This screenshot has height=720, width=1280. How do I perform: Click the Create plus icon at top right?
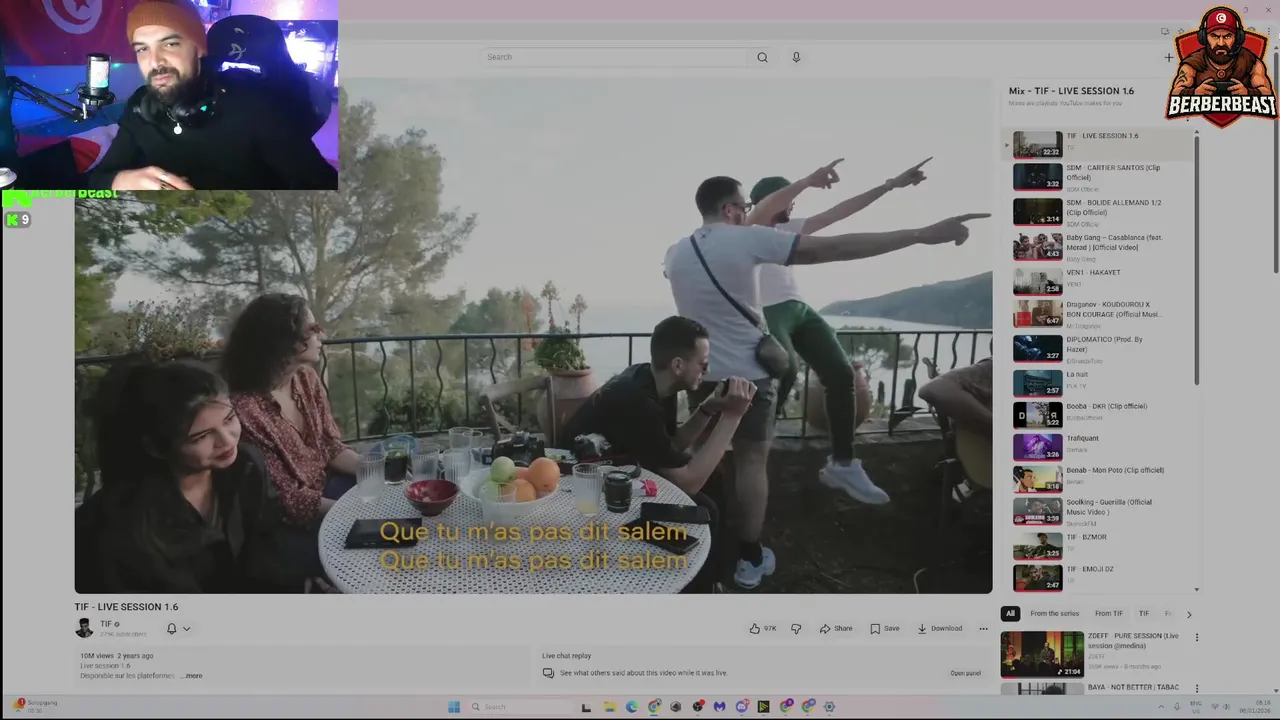(1168, 57)
